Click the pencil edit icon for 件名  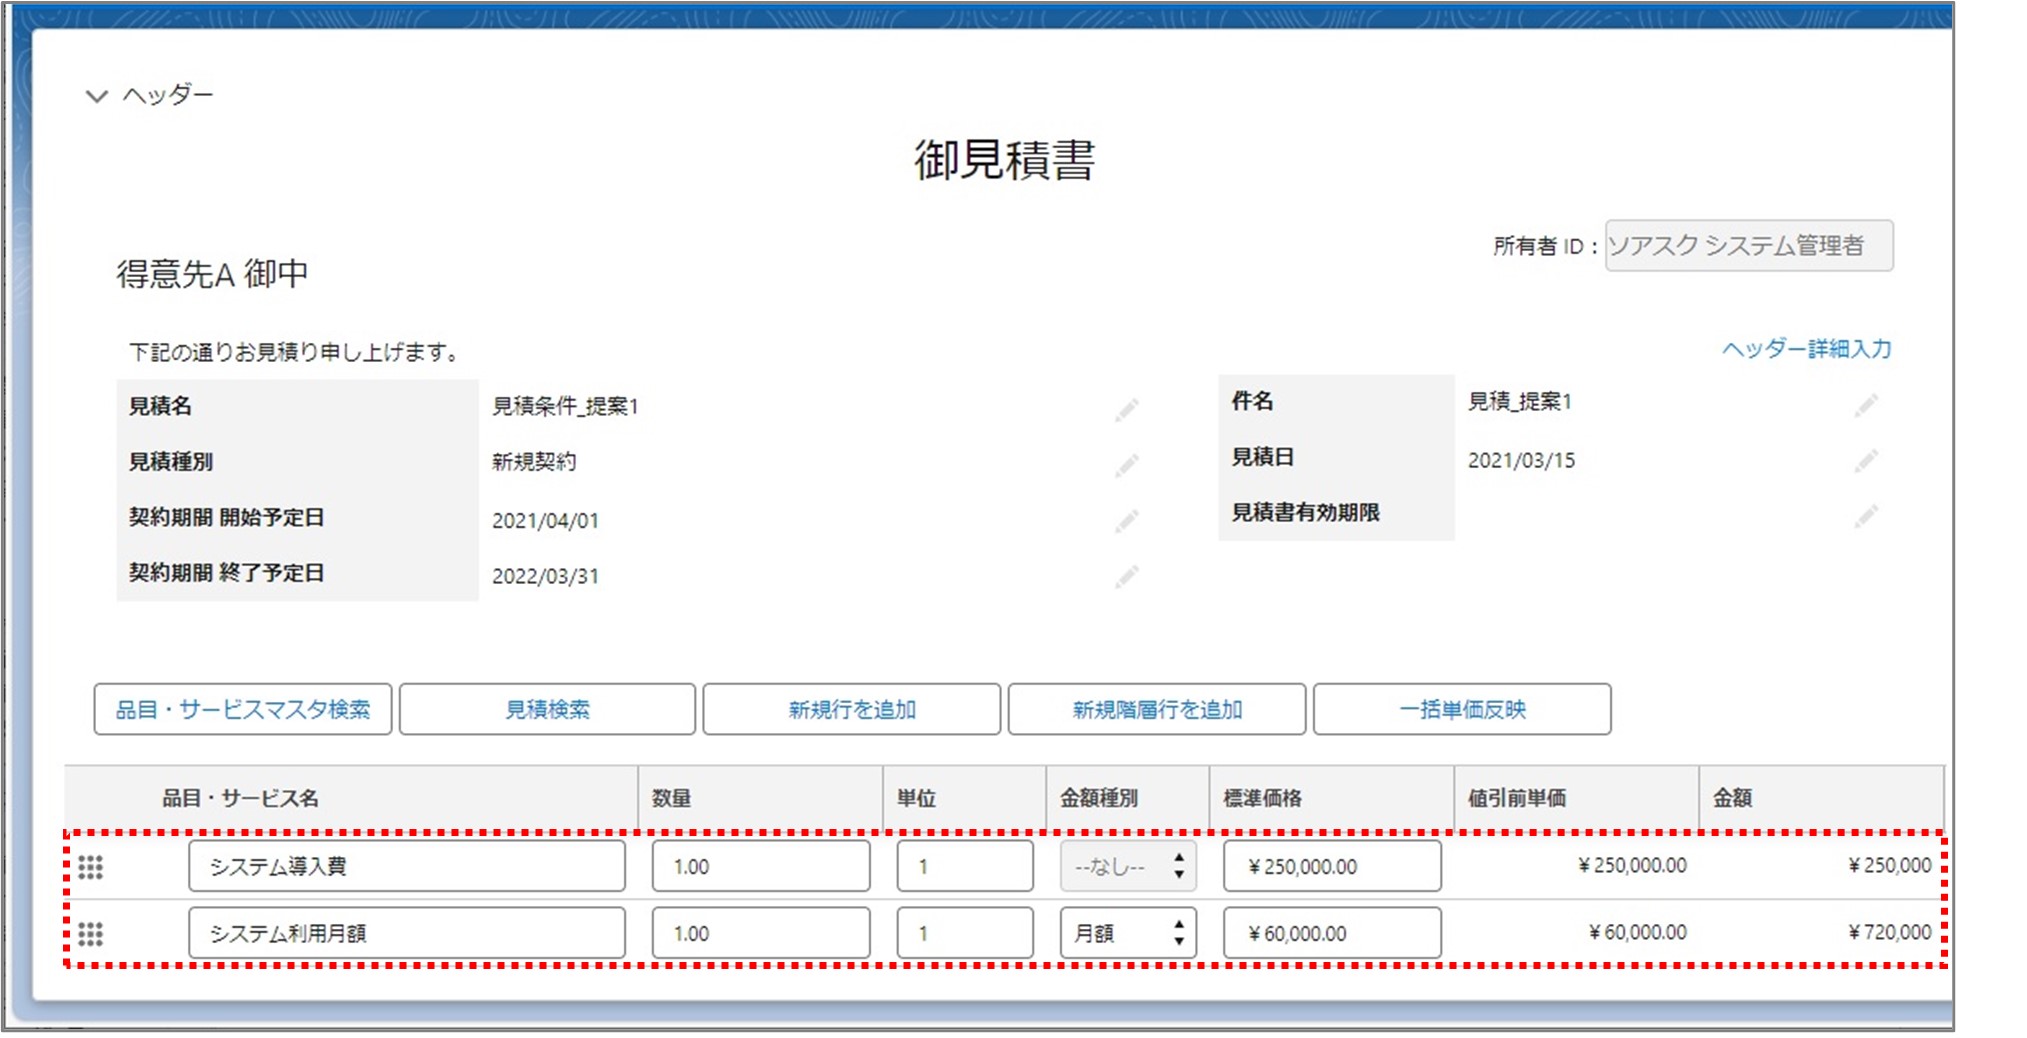[1866, 405]
